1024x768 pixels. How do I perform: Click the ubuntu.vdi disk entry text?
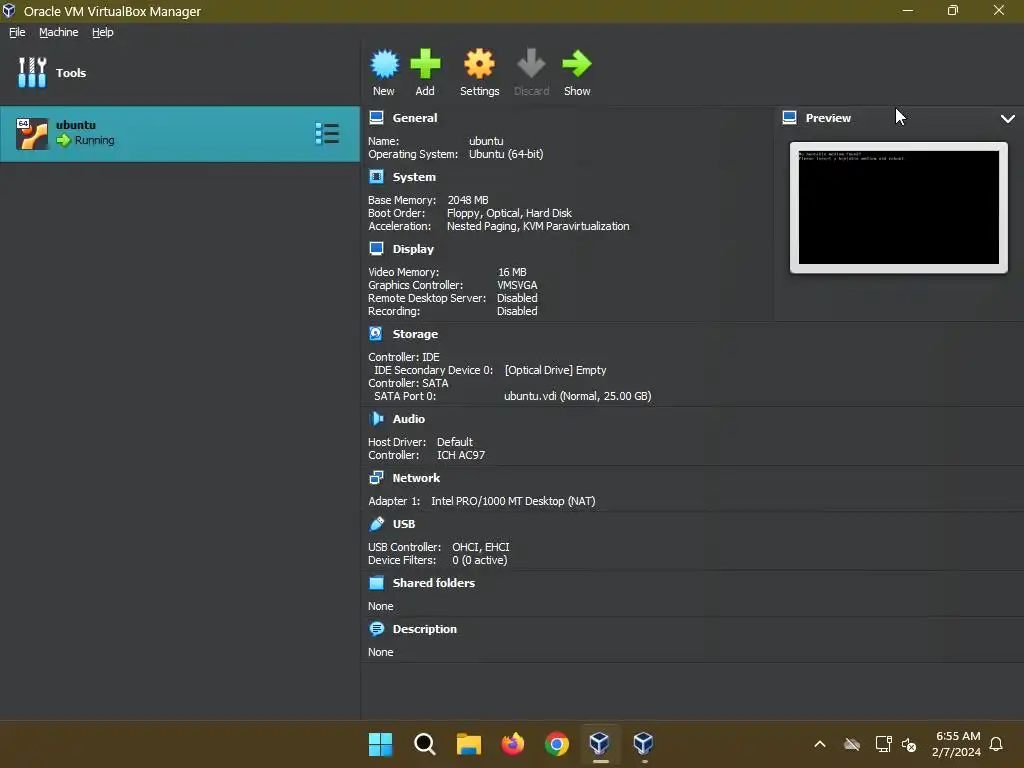tap(577, 396)
